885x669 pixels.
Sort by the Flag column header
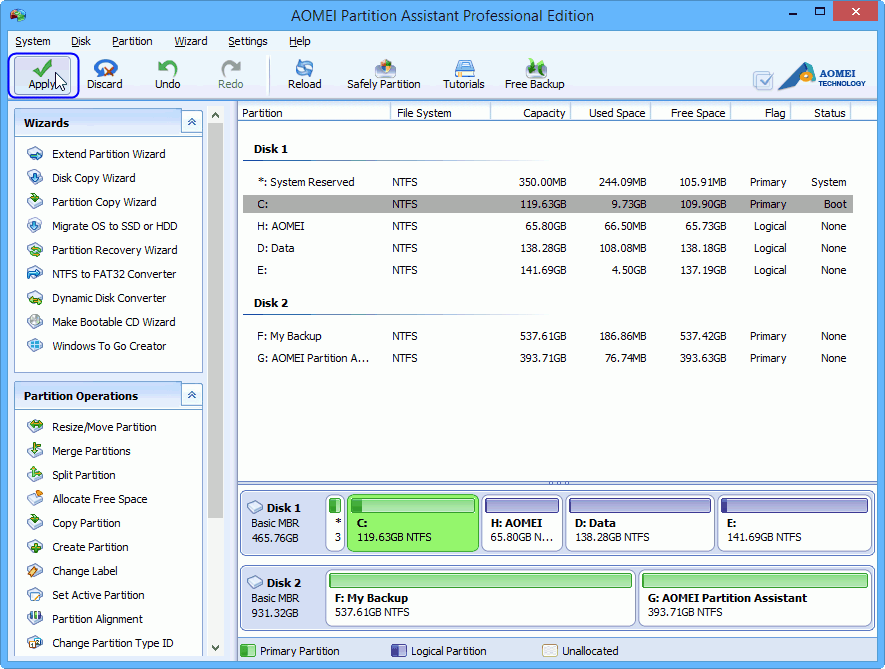761,113
